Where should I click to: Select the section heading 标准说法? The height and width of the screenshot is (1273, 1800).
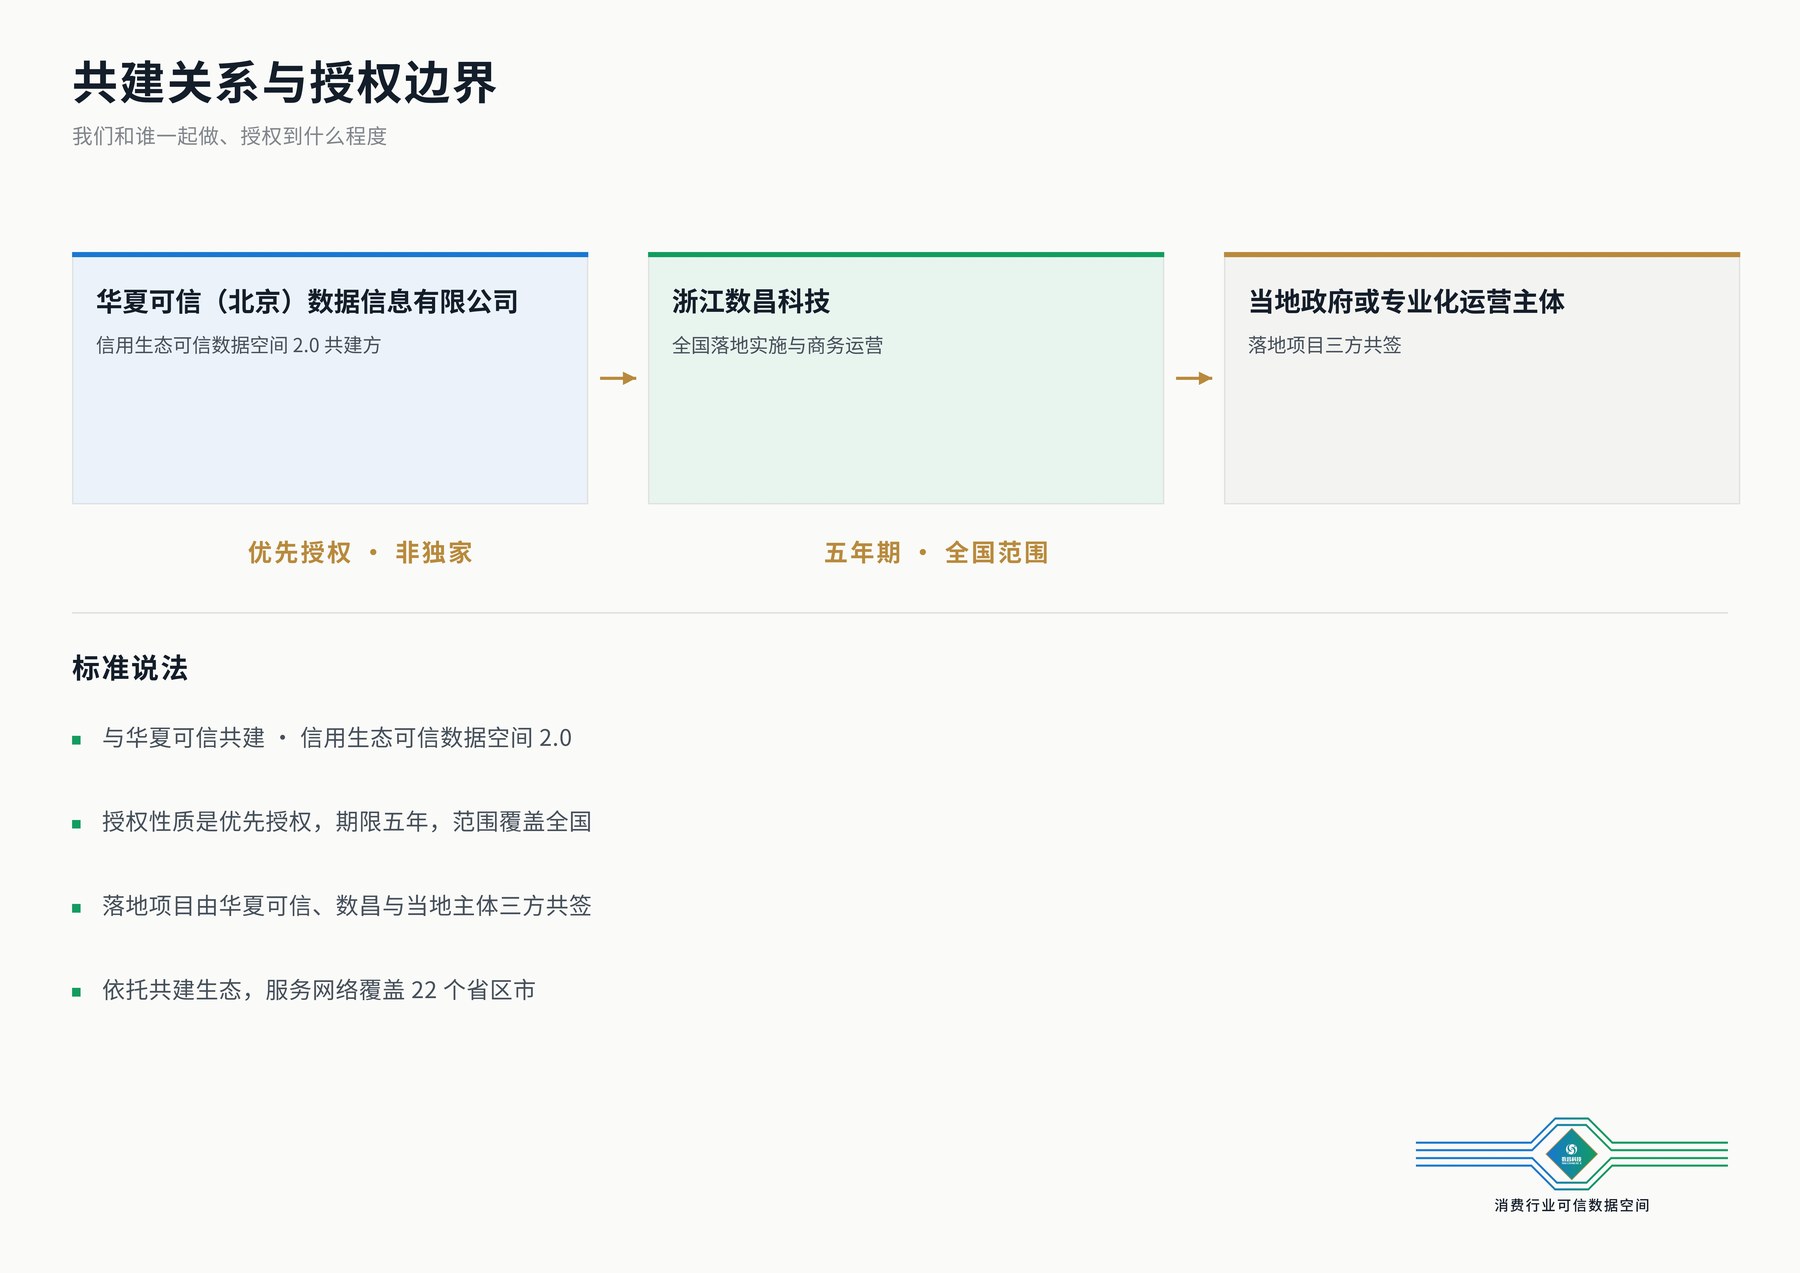(x=130, y=668)
